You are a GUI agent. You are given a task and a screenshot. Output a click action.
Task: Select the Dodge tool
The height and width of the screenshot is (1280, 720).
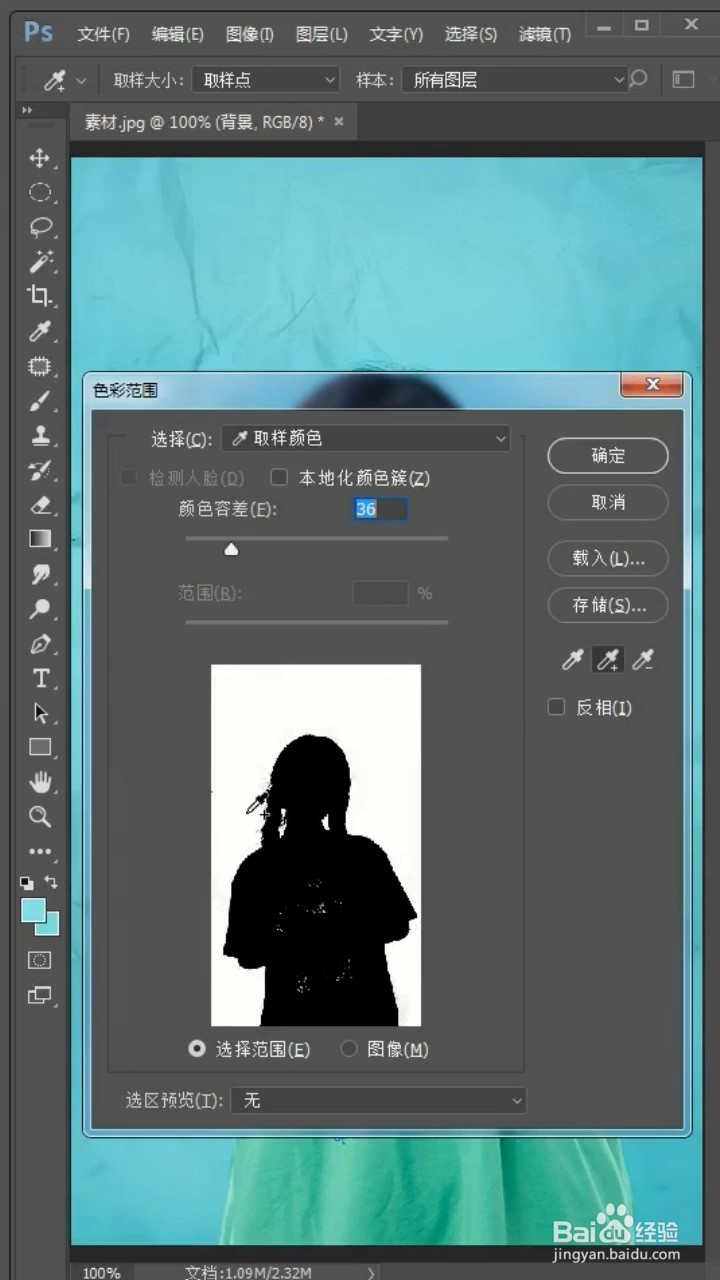(40, 609)
